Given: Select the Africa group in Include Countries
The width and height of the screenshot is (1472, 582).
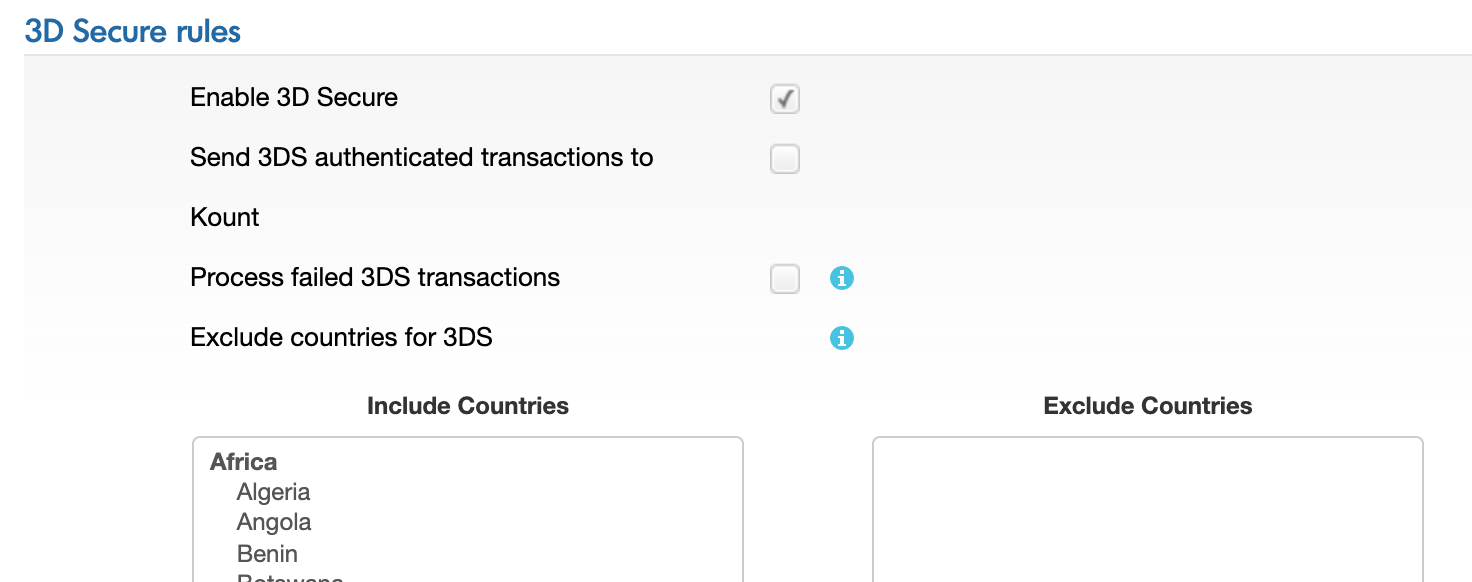Looking at the screenshot, I should click(x=244, y=462).
